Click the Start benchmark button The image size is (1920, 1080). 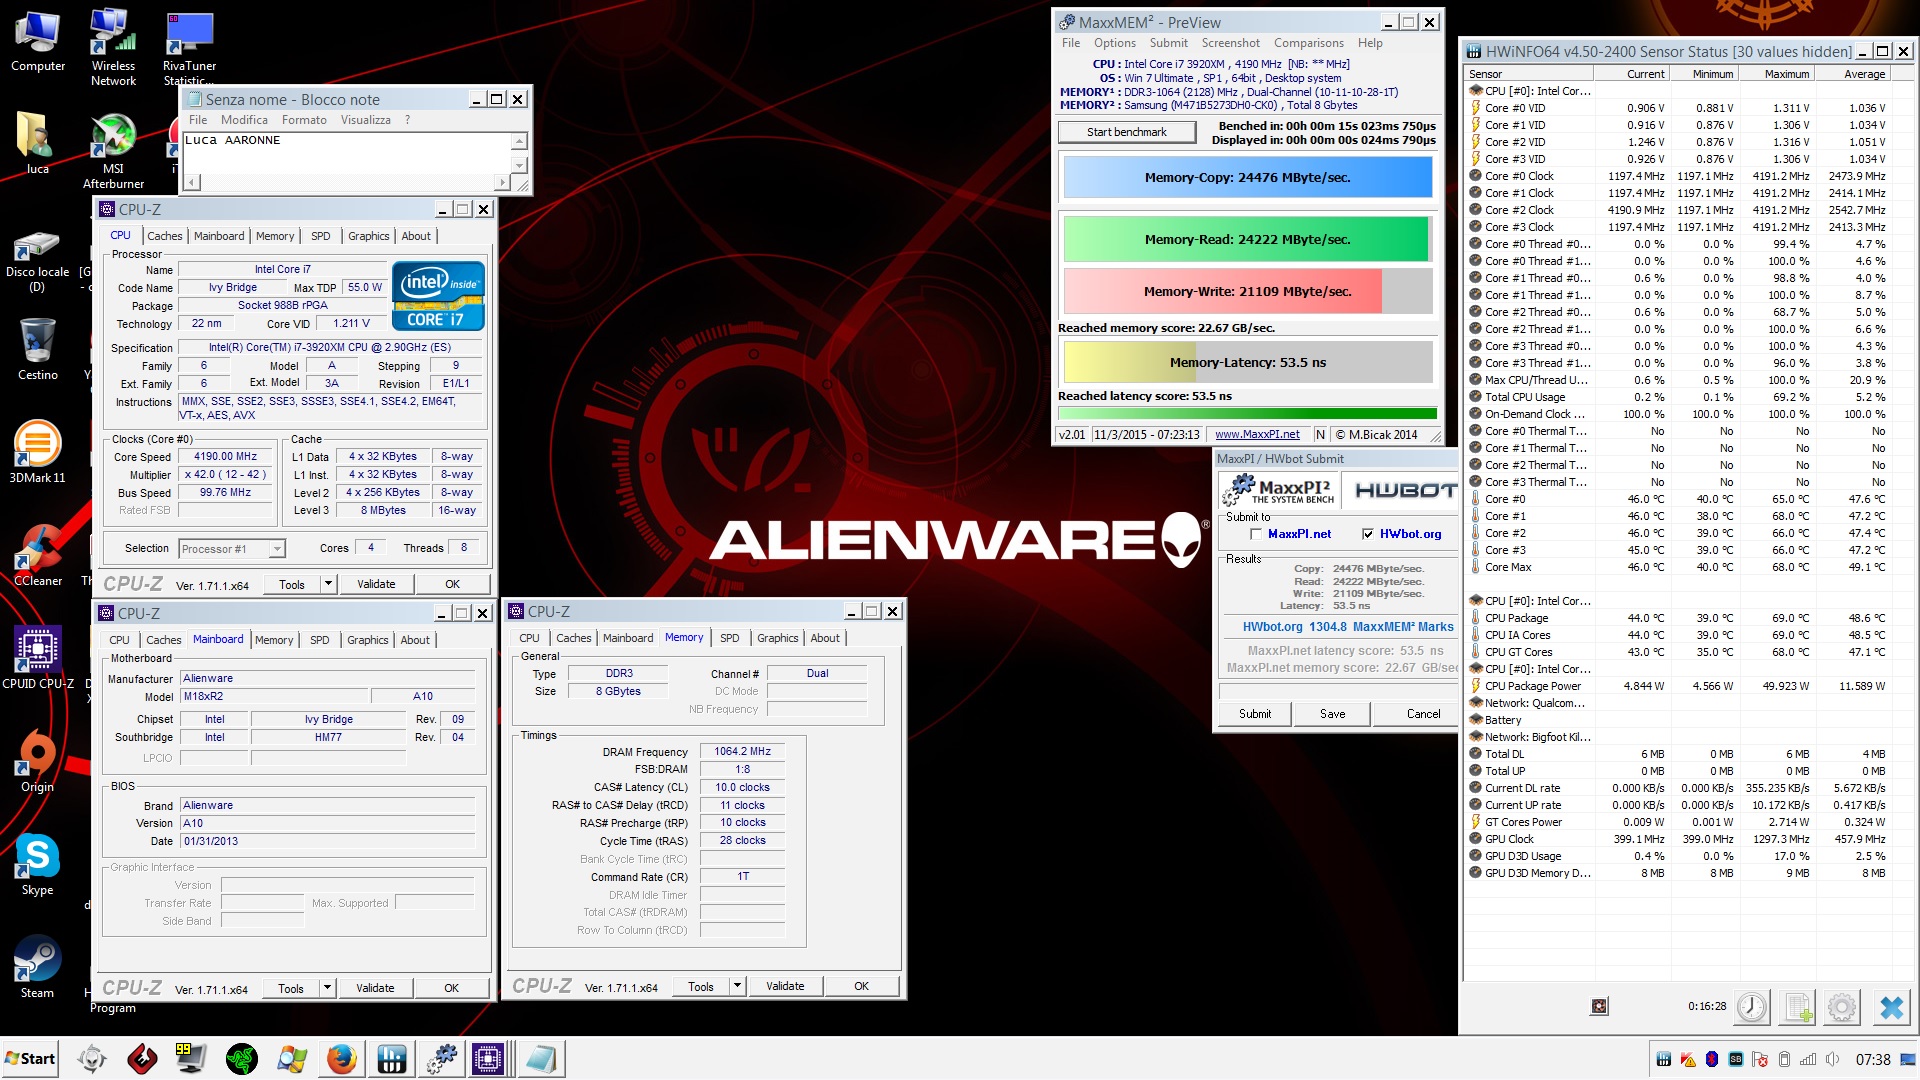pos(1126,132)
